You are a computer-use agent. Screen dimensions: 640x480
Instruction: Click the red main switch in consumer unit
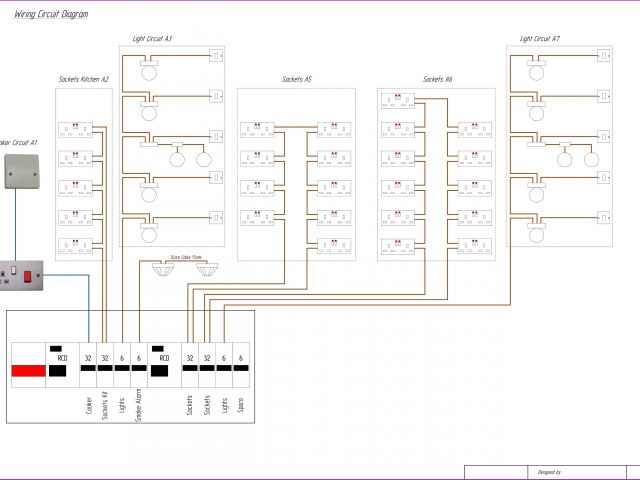pos(28,372)
